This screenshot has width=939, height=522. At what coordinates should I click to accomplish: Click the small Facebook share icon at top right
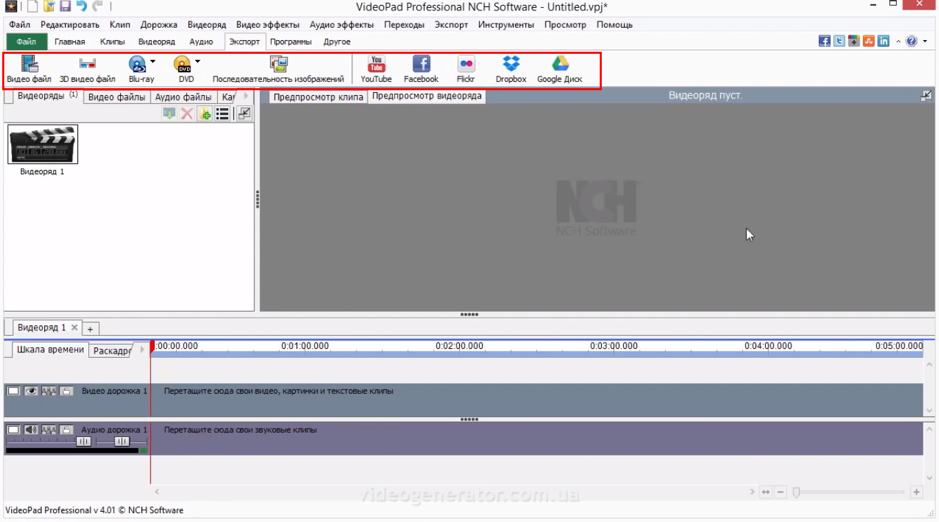click(825, 41)
